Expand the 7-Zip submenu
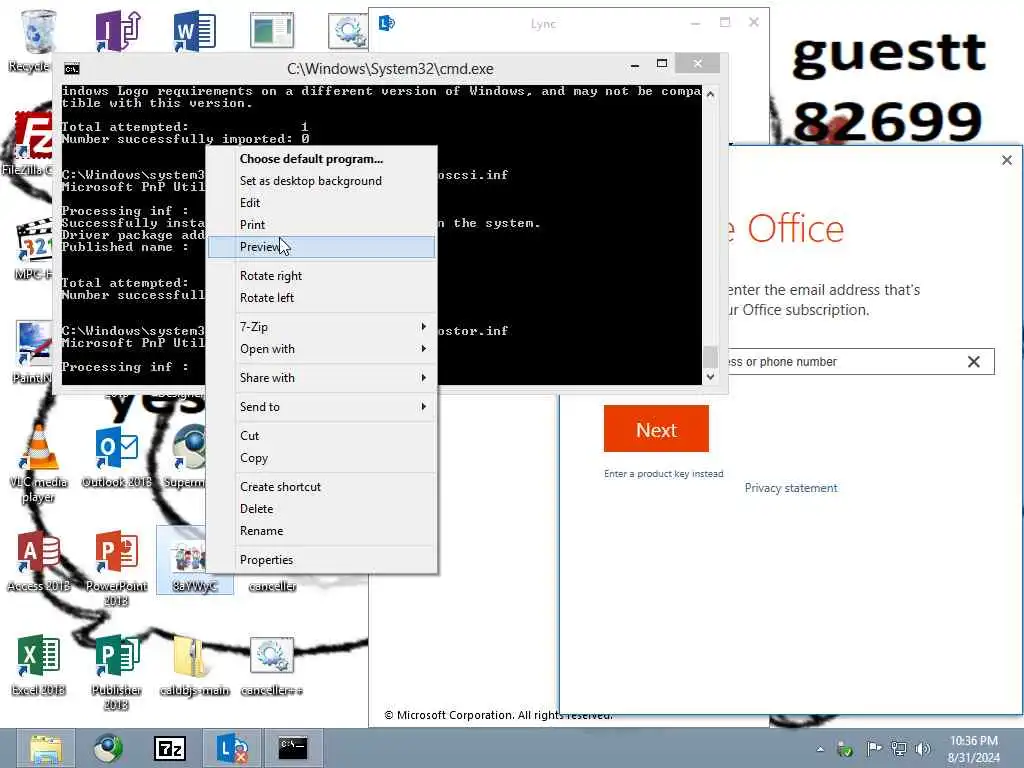 pos(321,327)
